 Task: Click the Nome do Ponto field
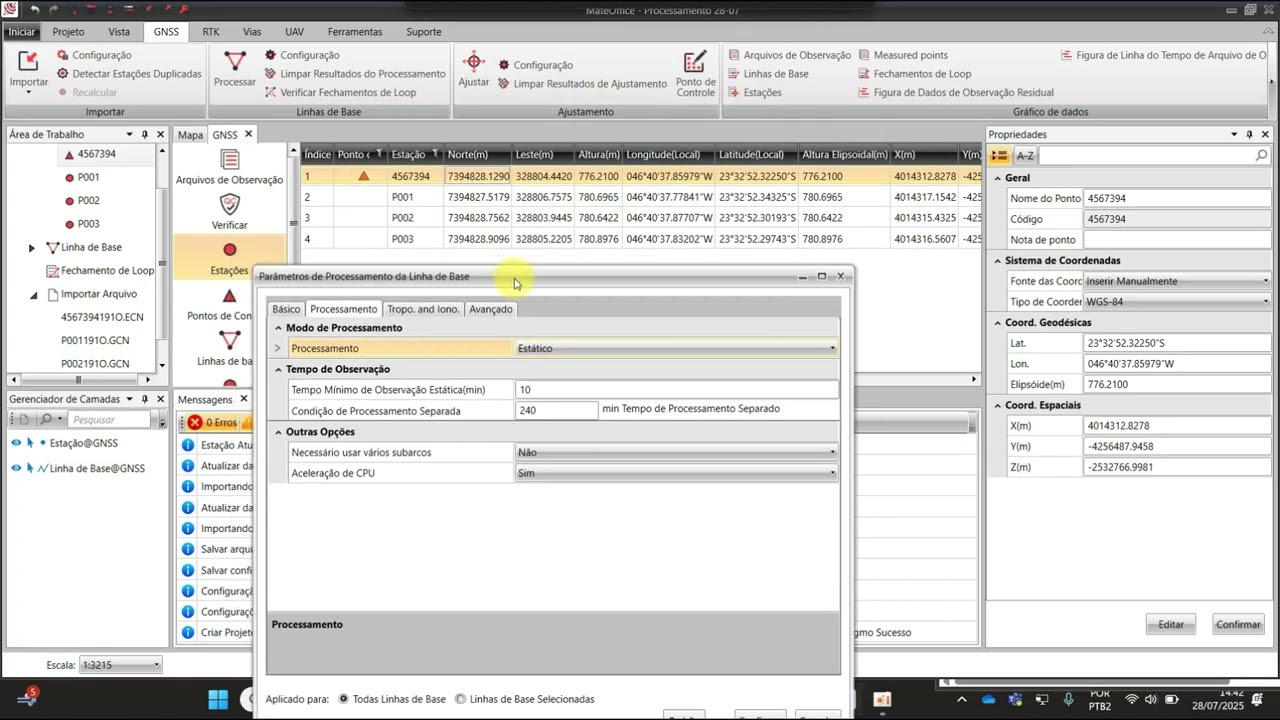(1177, 198)
